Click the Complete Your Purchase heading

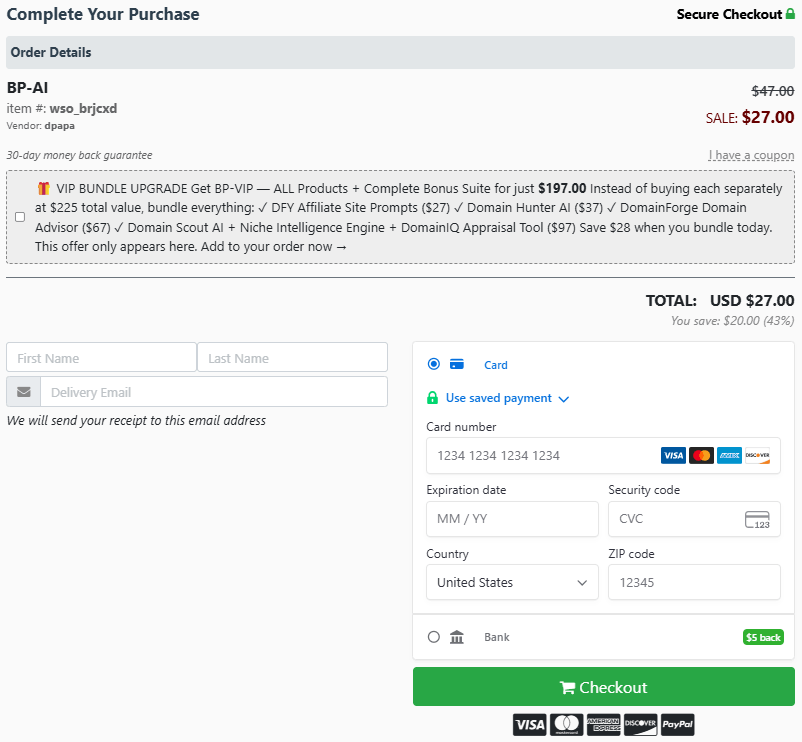(x=103, y=14)
